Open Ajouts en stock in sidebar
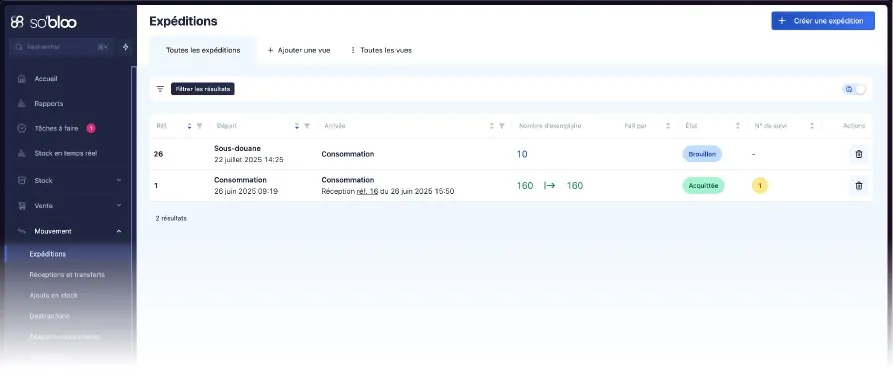This screenshot has height=387, width=893. 54,295
